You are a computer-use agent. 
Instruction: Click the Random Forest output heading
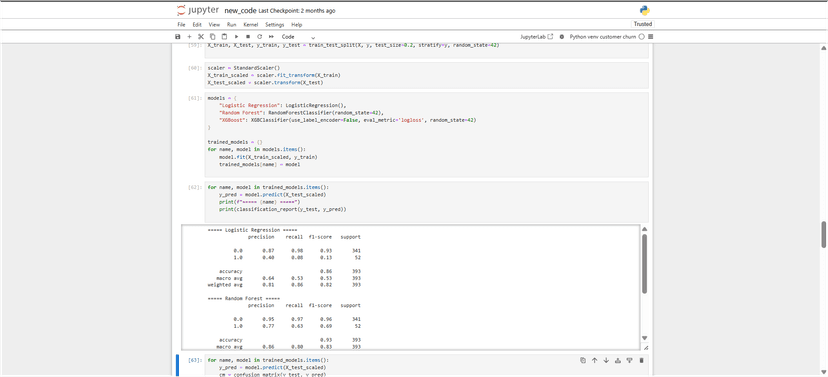[x=244, y=299]
